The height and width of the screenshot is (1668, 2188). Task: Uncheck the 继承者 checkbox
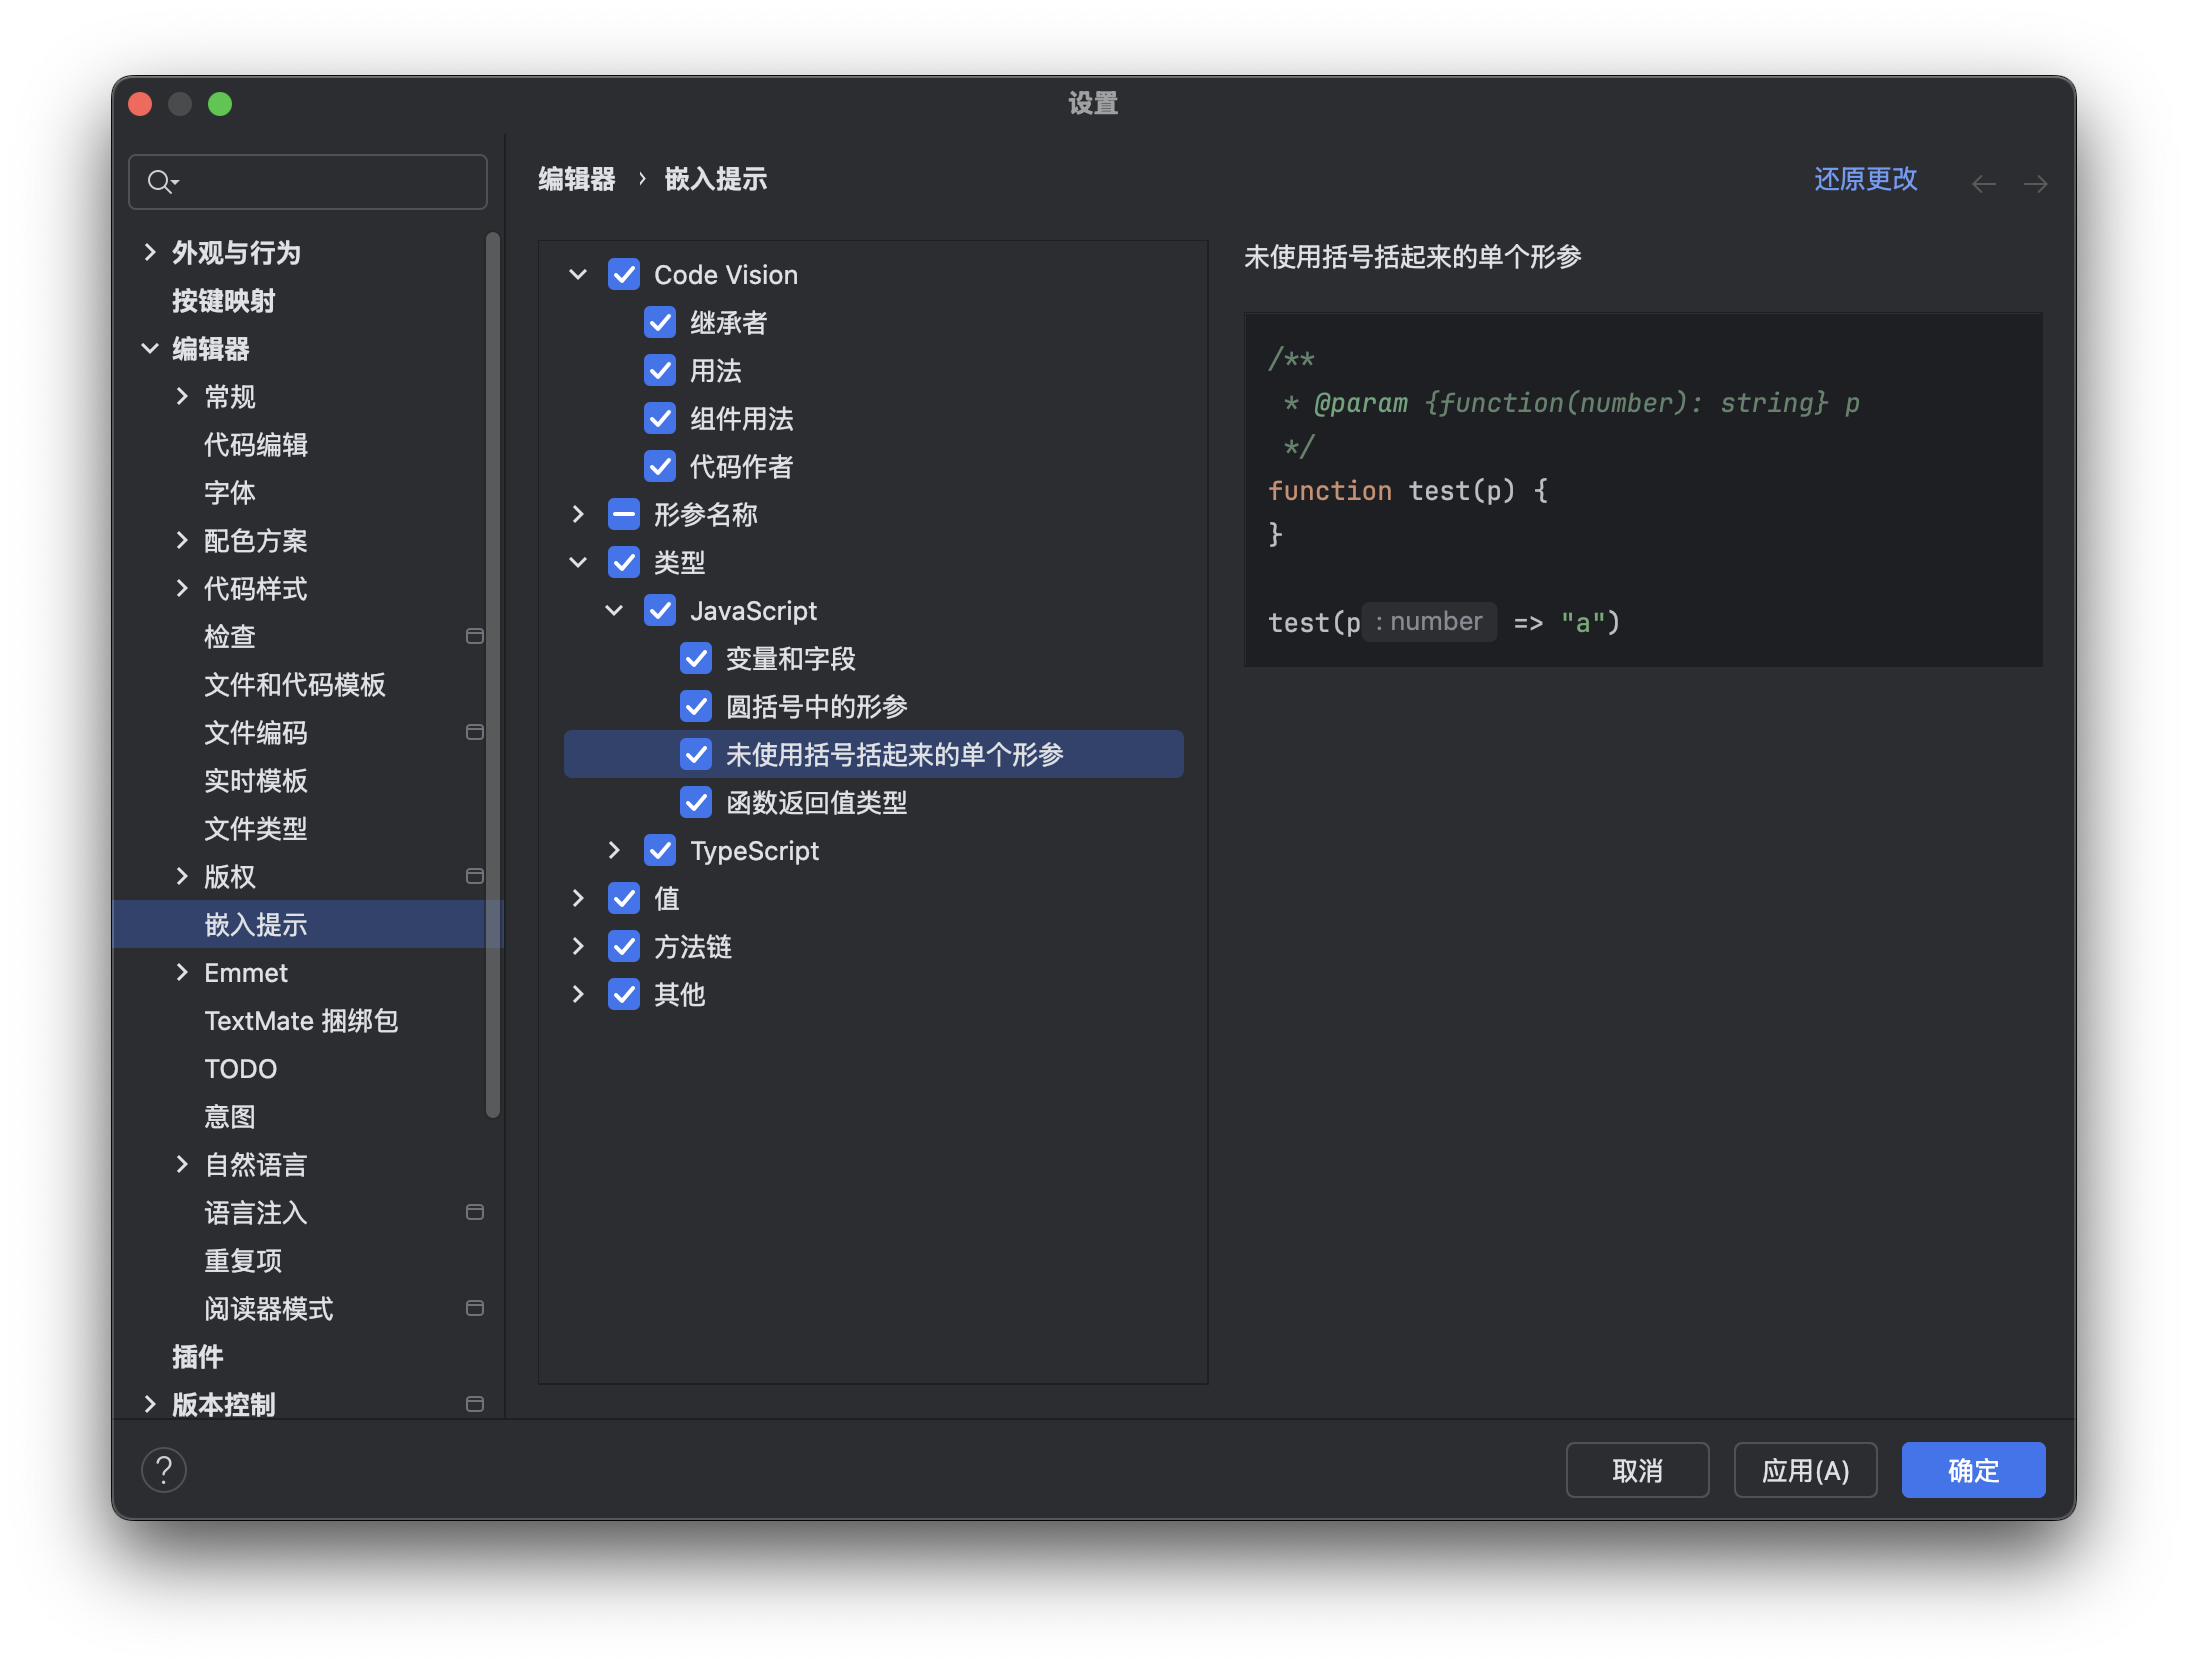(x=660, y=323)
